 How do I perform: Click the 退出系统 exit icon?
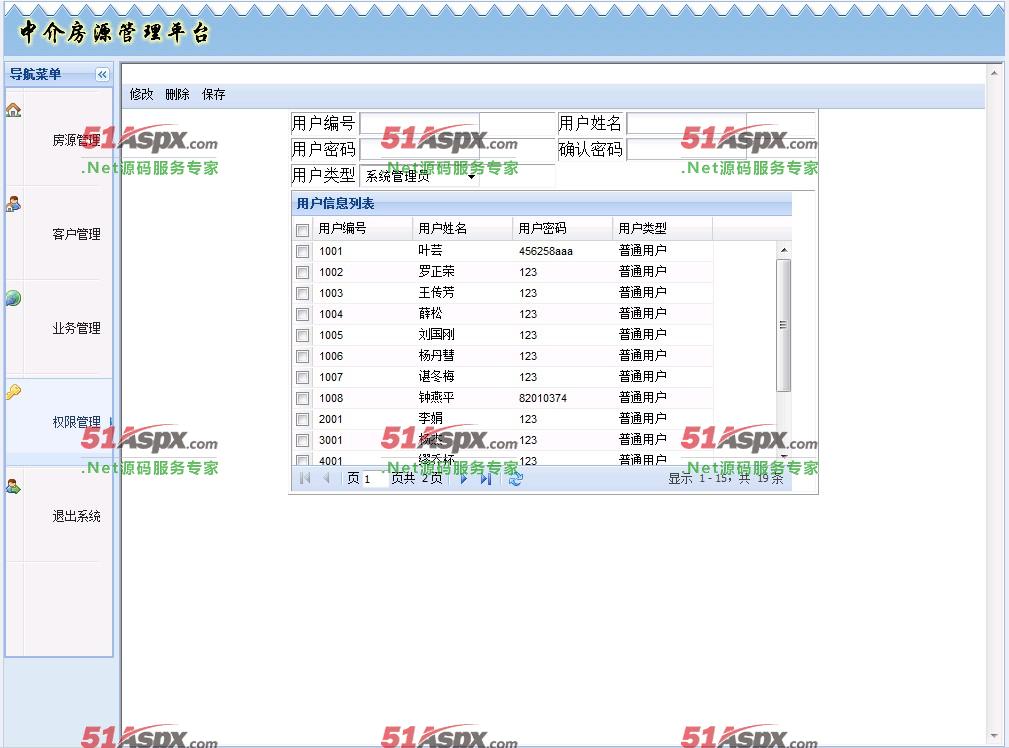(13, 487)
